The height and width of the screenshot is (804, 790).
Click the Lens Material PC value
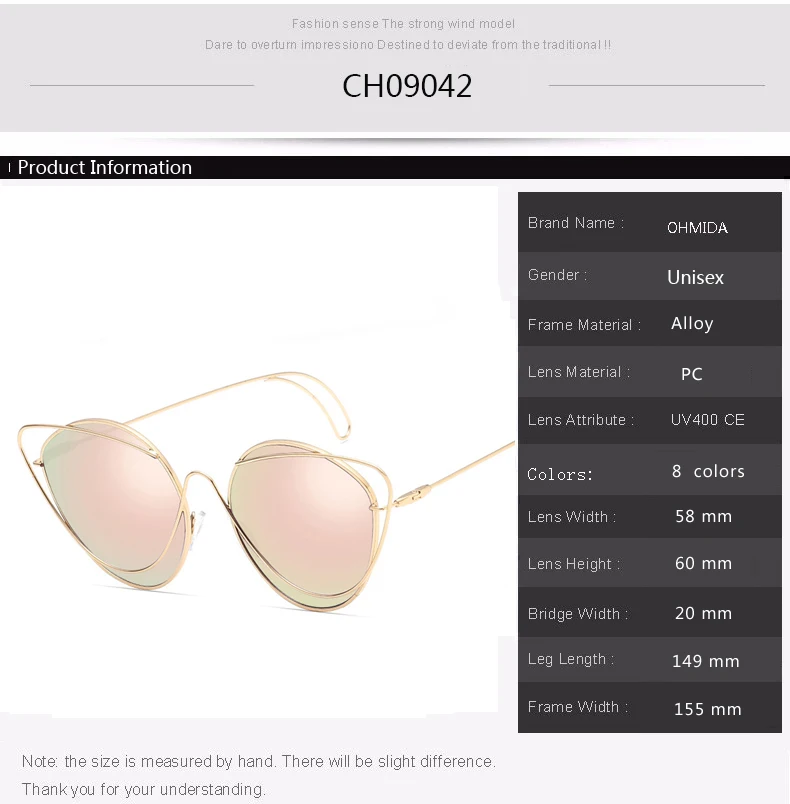[x=692, y=374]
